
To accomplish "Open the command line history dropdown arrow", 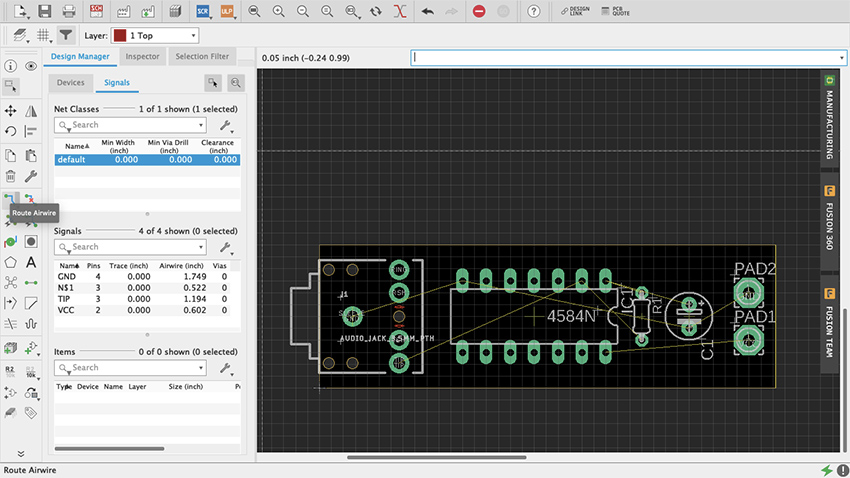I will (x=841, y=57).
